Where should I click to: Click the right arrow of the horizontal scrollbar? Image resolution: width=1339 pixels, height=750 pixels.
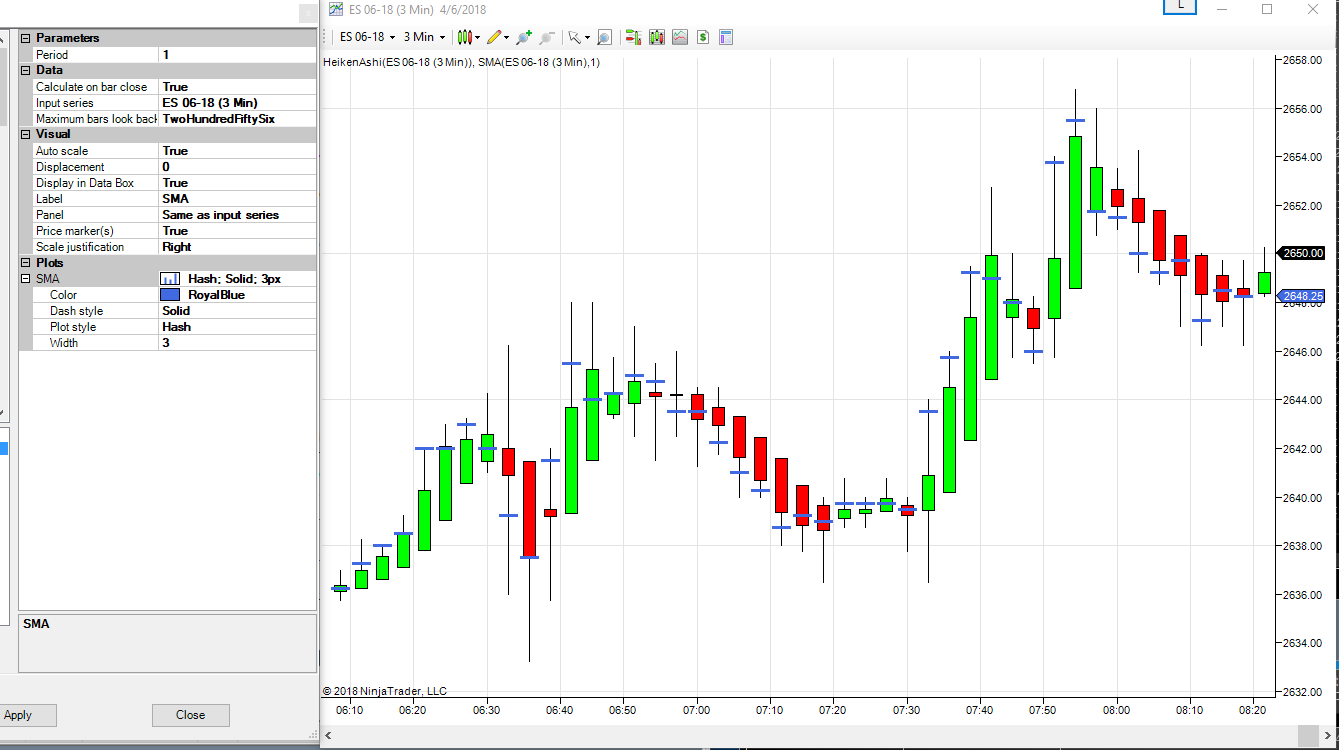tap(1330, 736)
